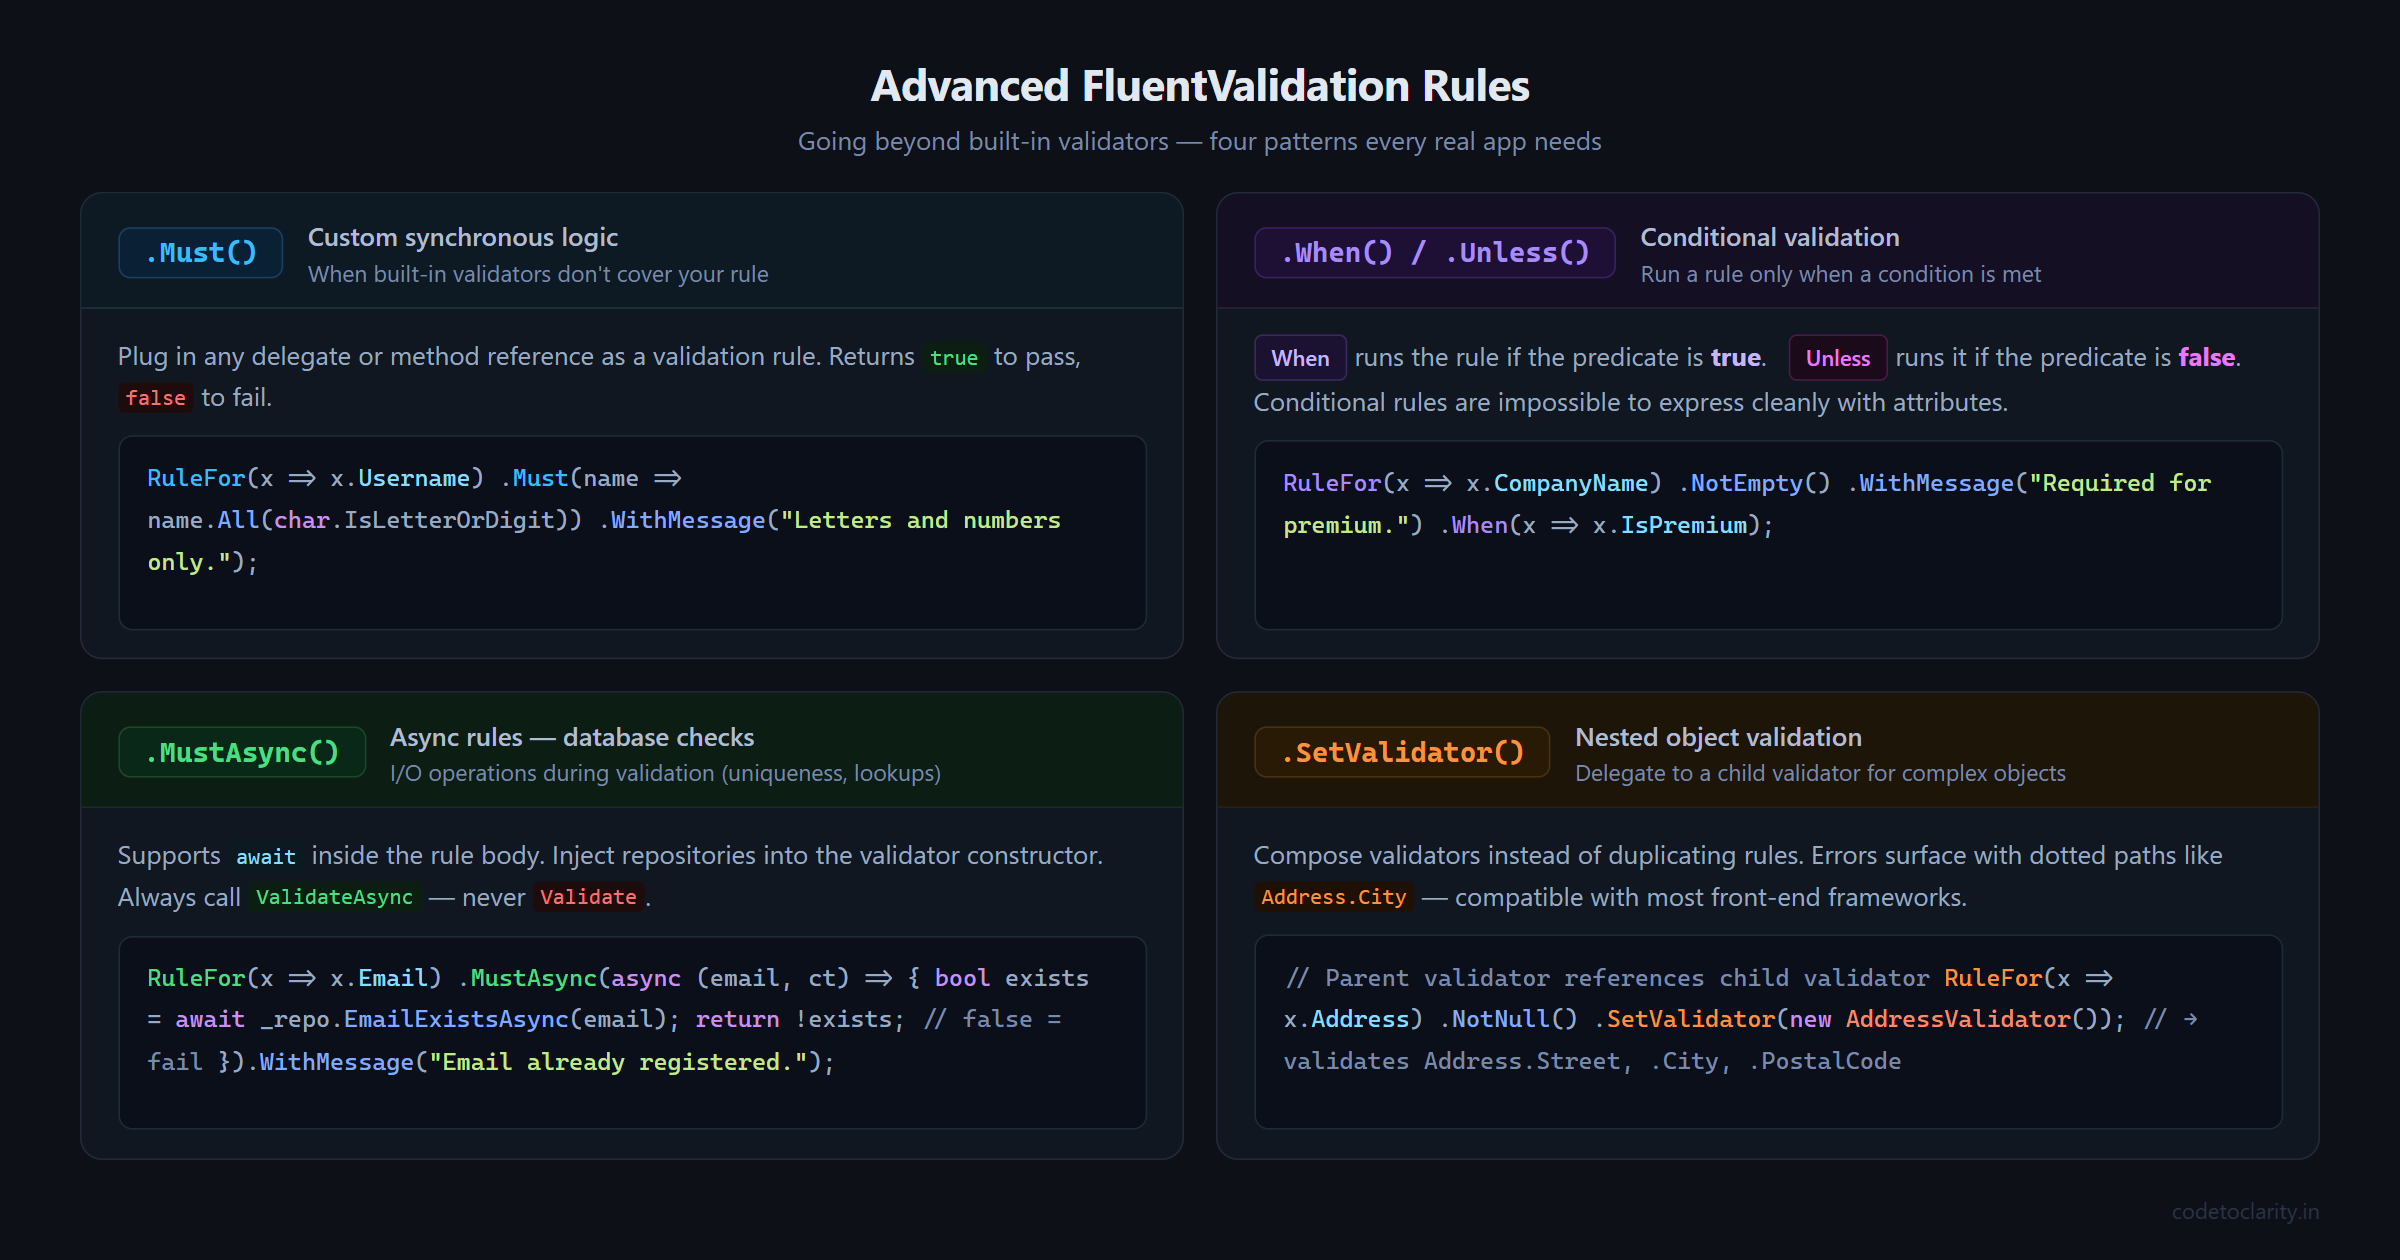Click the false code chip
Viewport: 2400px width, 1260px height.
tap(155, 397)
